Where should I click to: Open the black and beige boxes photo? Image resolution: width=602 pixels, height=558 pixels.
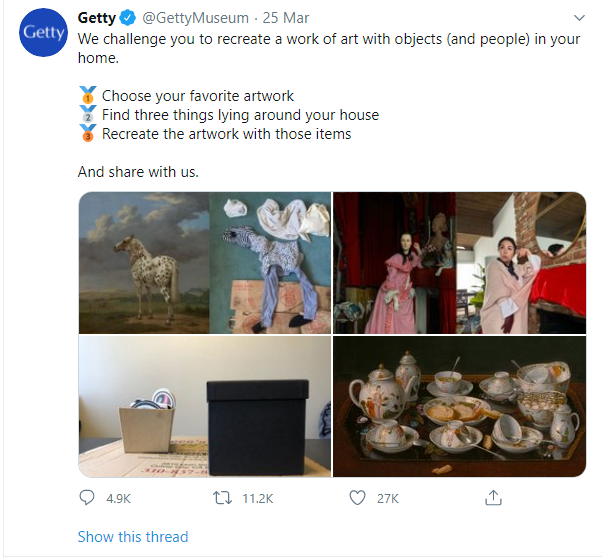[x=204, y=407]
